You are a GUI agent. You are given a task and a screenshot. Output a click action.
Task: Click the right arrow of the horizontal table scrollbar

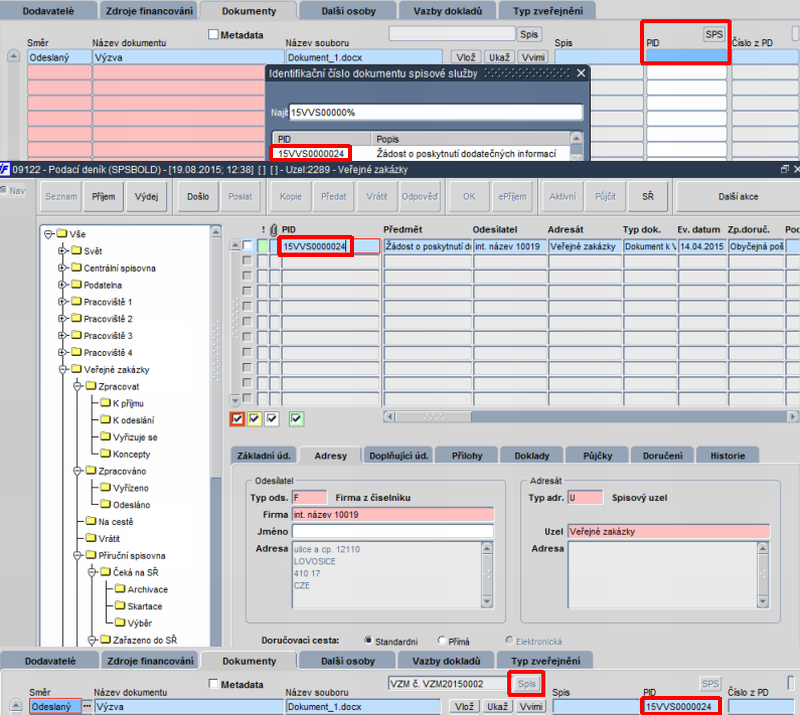[x=792, y=417]
